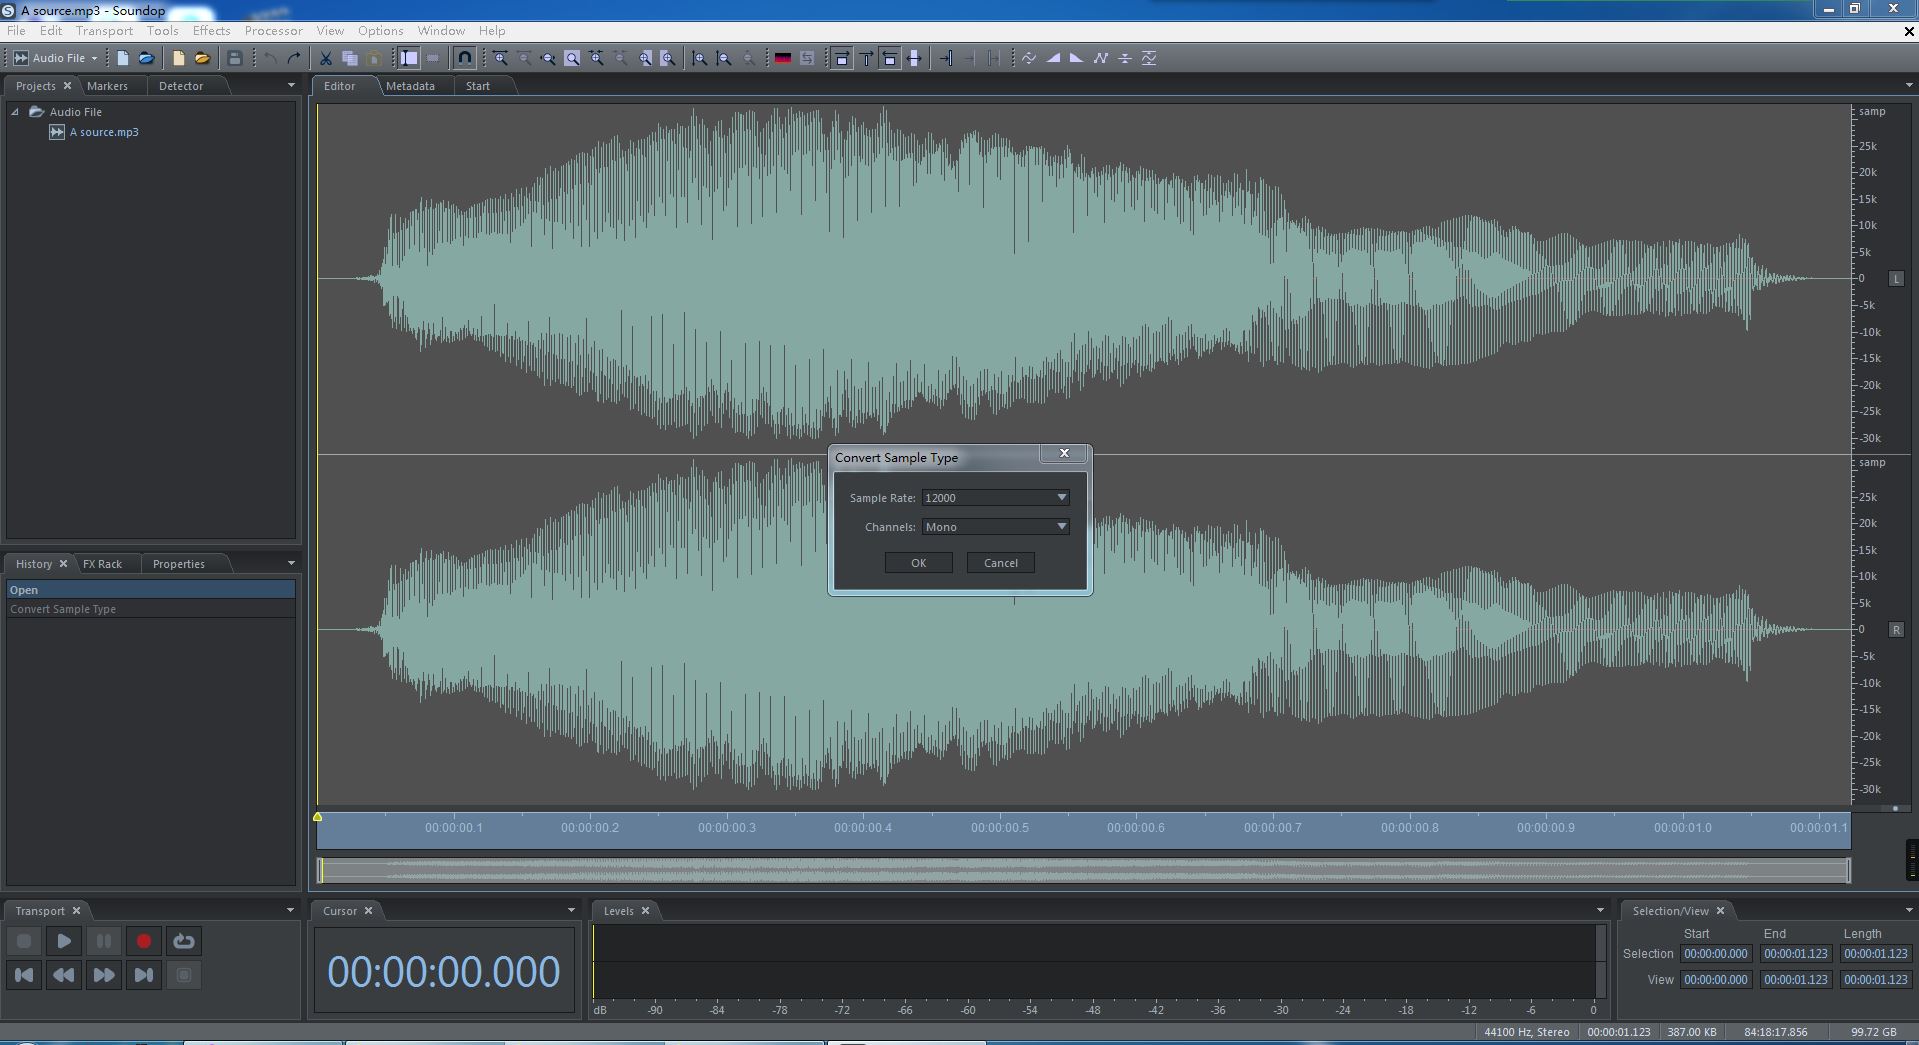
Task: Click the new file icon in toolbar
Action: (123, 58)
